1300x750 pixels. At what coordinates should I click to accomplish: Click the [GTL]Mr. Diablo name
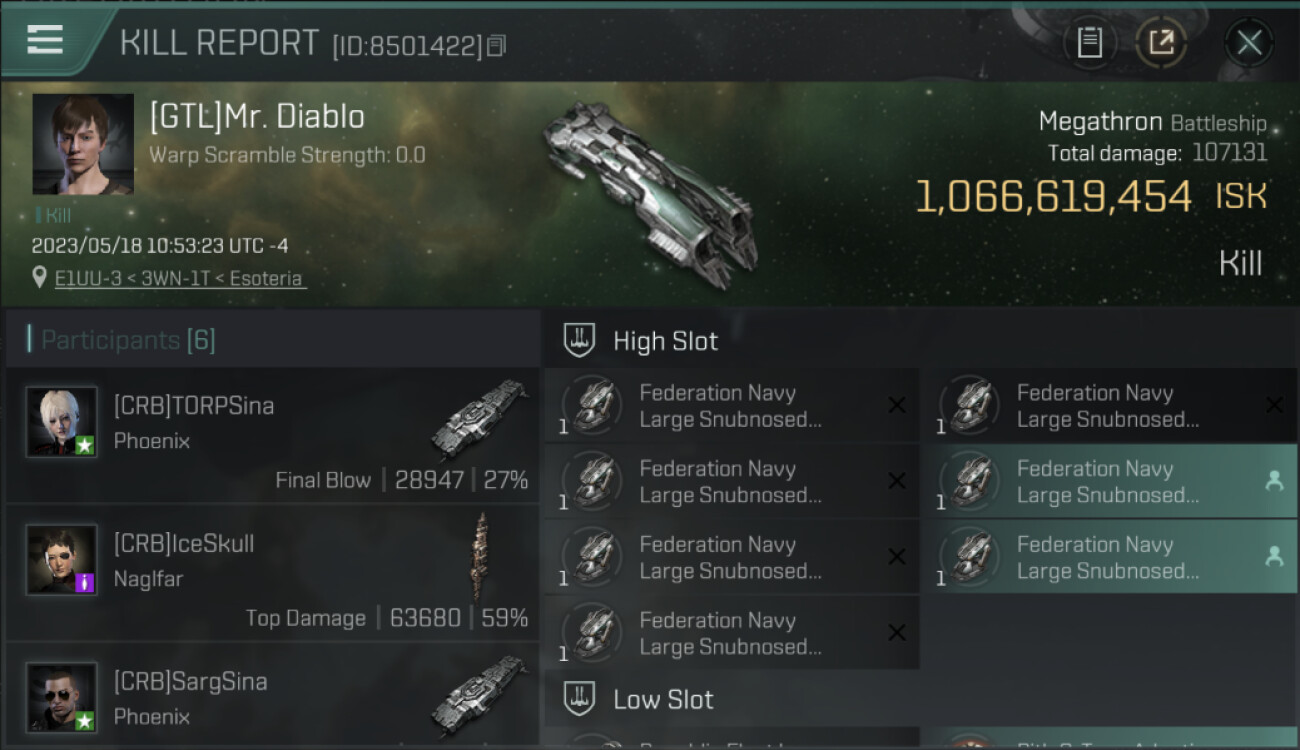[x=257, y=117]
